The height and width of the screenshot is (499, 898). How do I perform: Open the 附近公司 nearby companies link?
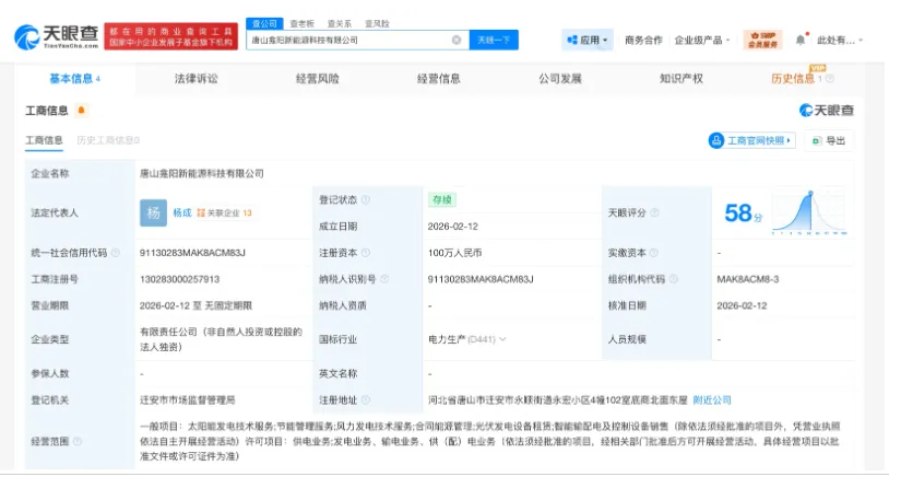tap(713, 400)
